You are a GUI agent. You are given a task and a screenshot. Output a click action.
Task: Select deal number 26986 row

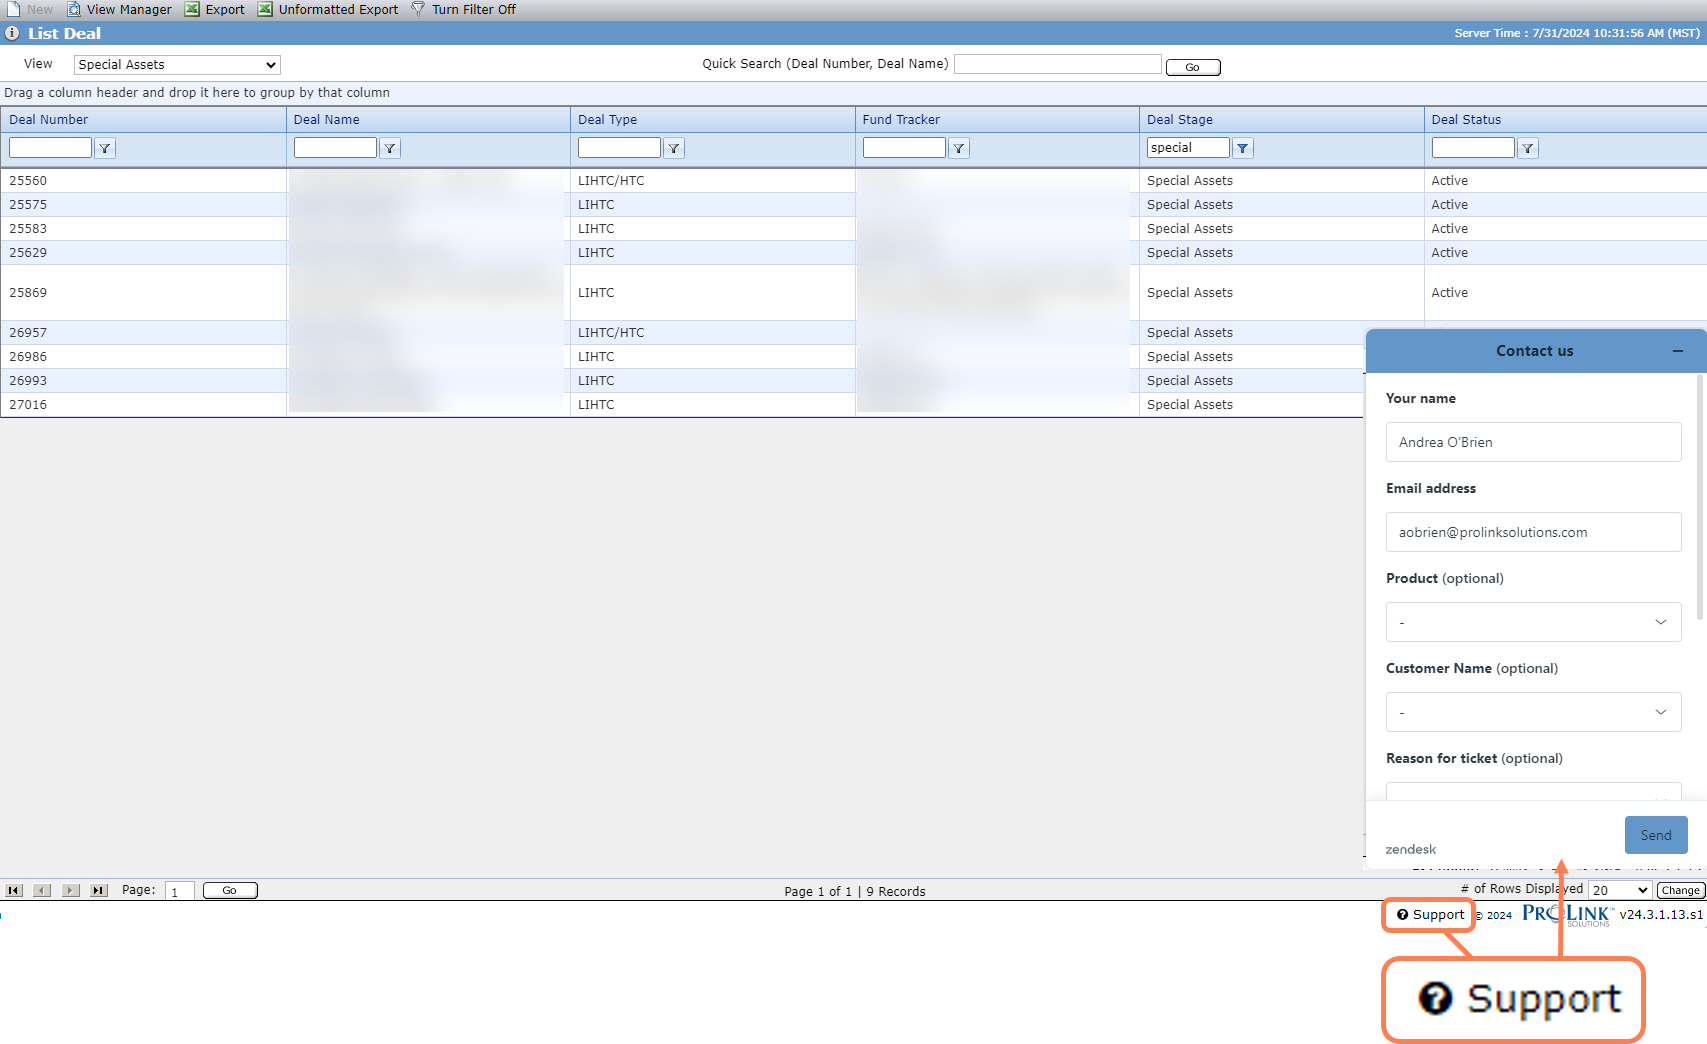click(683, 357)
